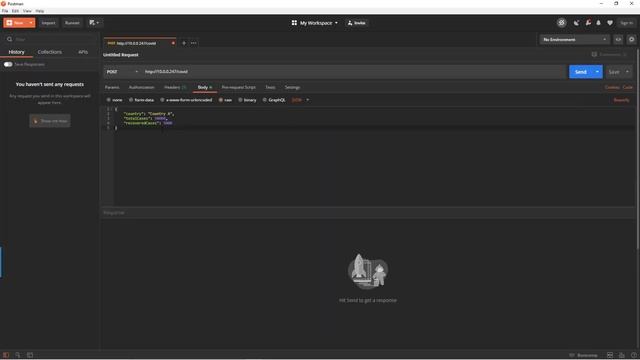Open the View menu
Image resolution: width=640 pixels, height=360 pixels.
pos(27,11)
